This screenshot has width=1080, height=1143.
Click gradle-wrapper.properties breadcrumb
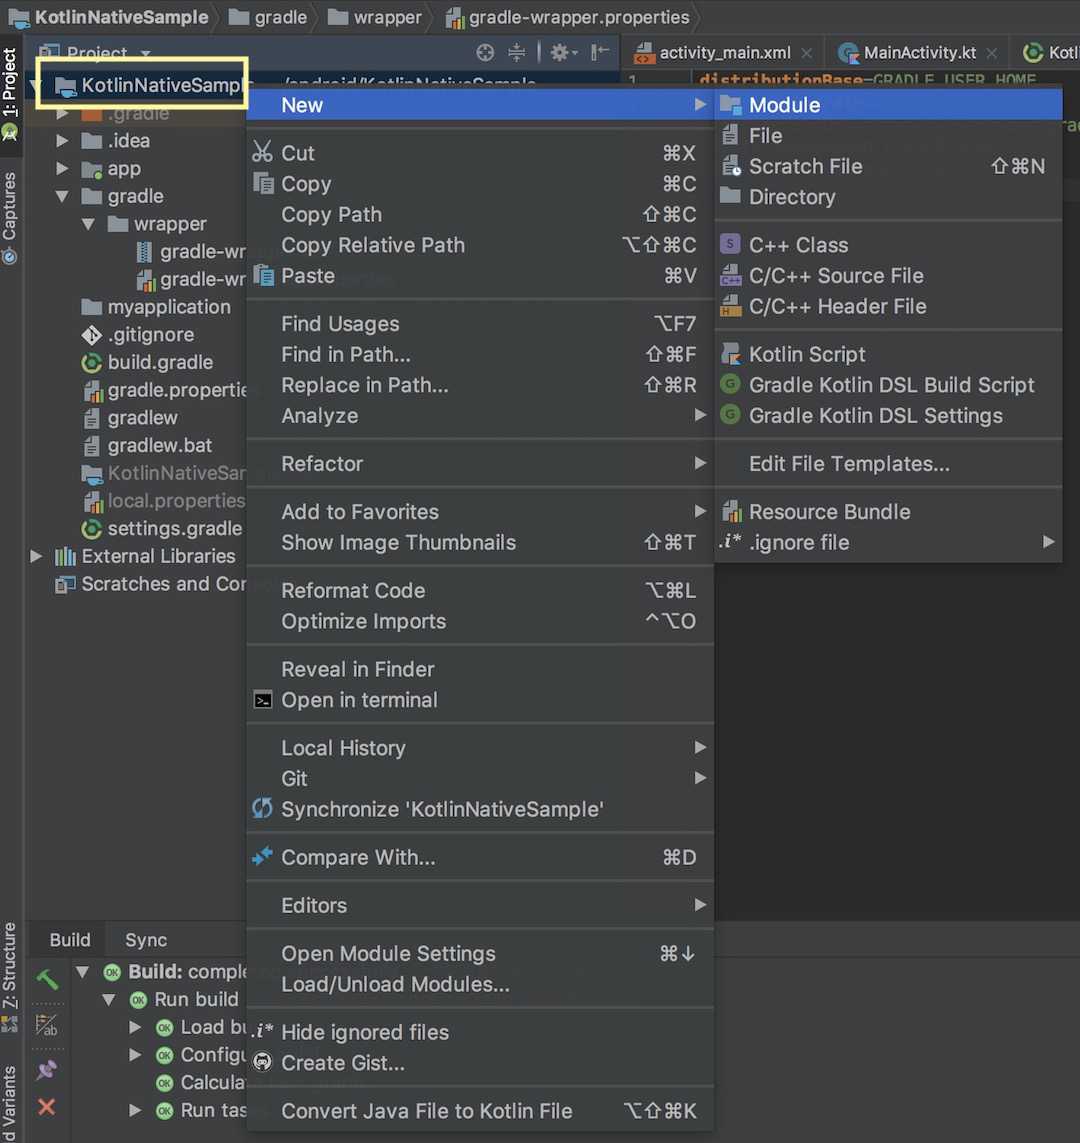[567, 17]
